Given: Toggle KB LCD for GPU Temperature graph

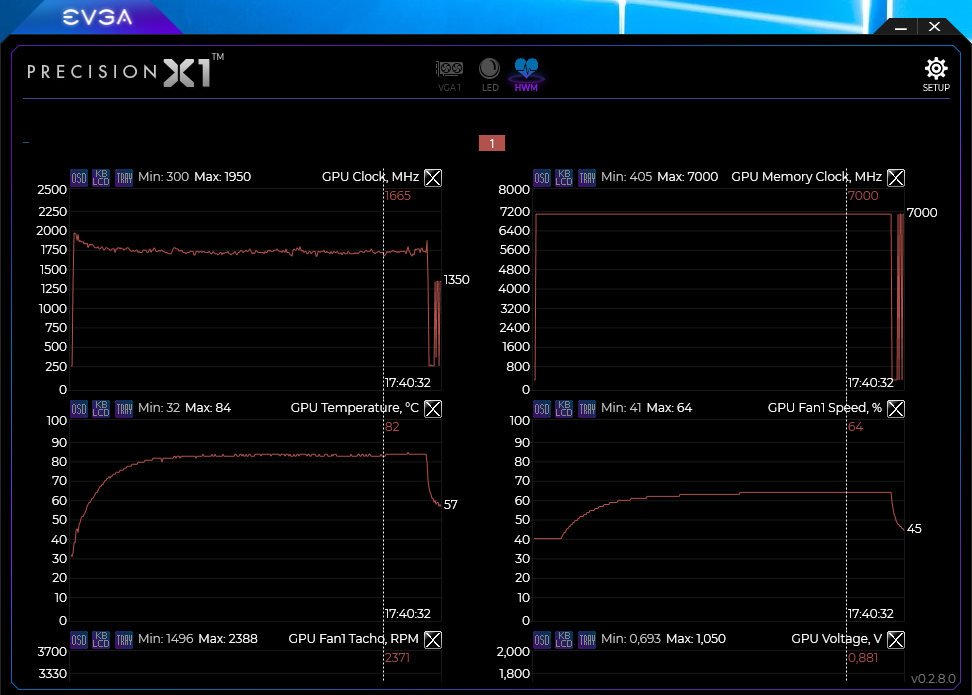Looking at the screenshot, I should pyautogui.click(x=101, y=409).
